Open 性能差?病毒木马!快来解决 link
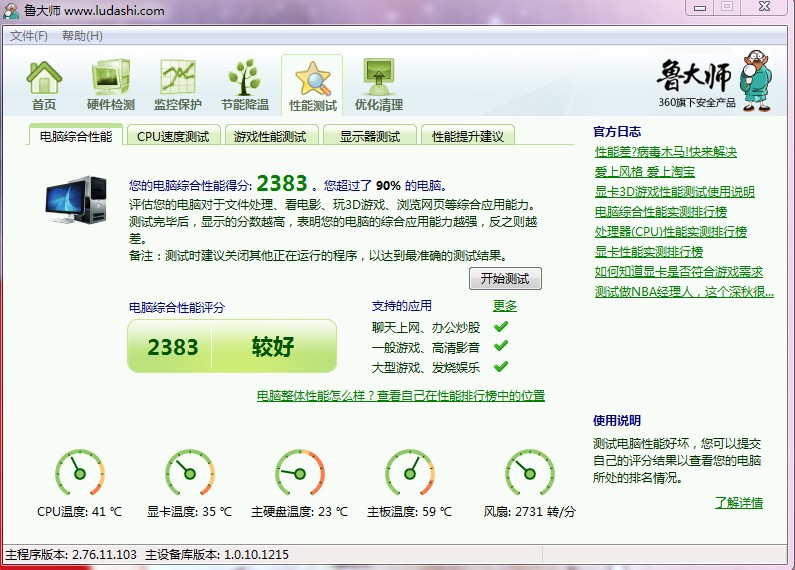This screenshot has width=795, height=570. 665,152
